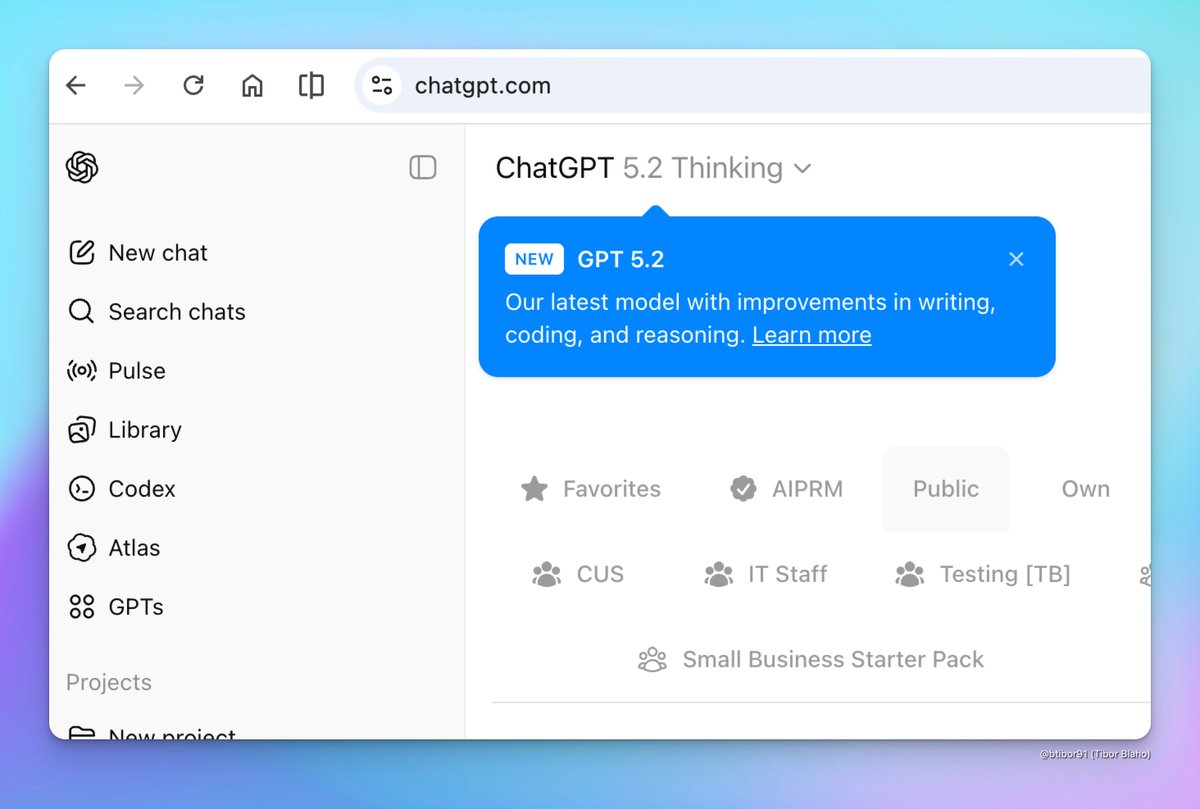Click the Small Business Starter Pack icon

(x=652, y=660)
